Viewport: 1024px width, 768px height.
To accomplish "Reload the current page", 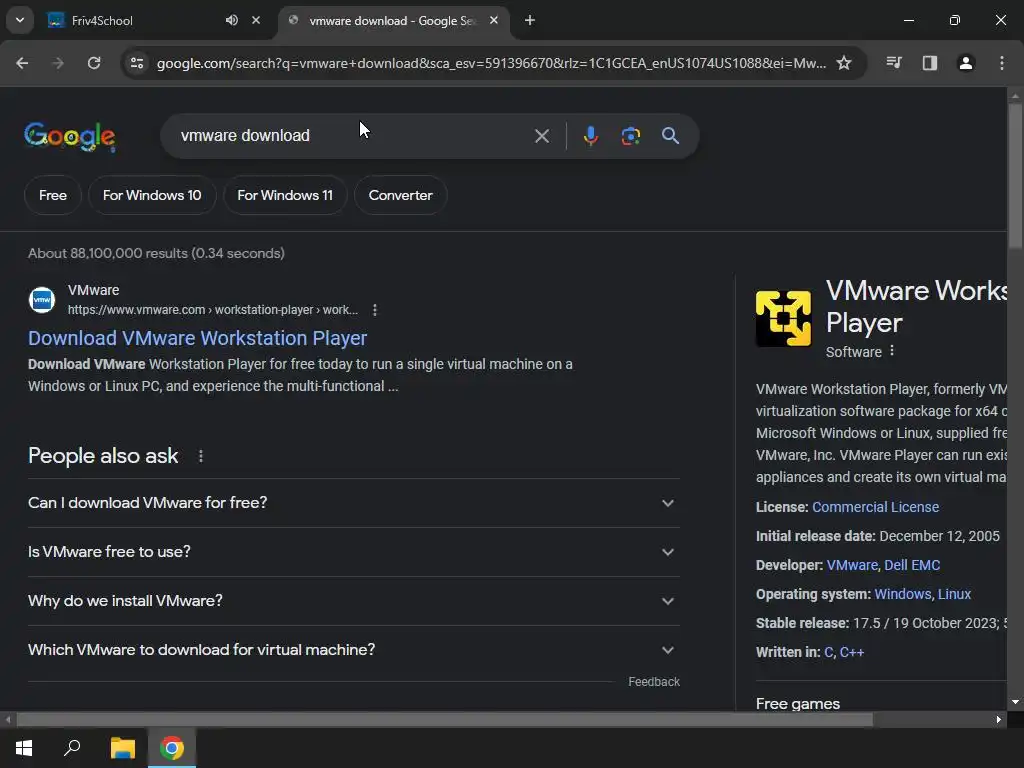I will [x=94, y=63].
